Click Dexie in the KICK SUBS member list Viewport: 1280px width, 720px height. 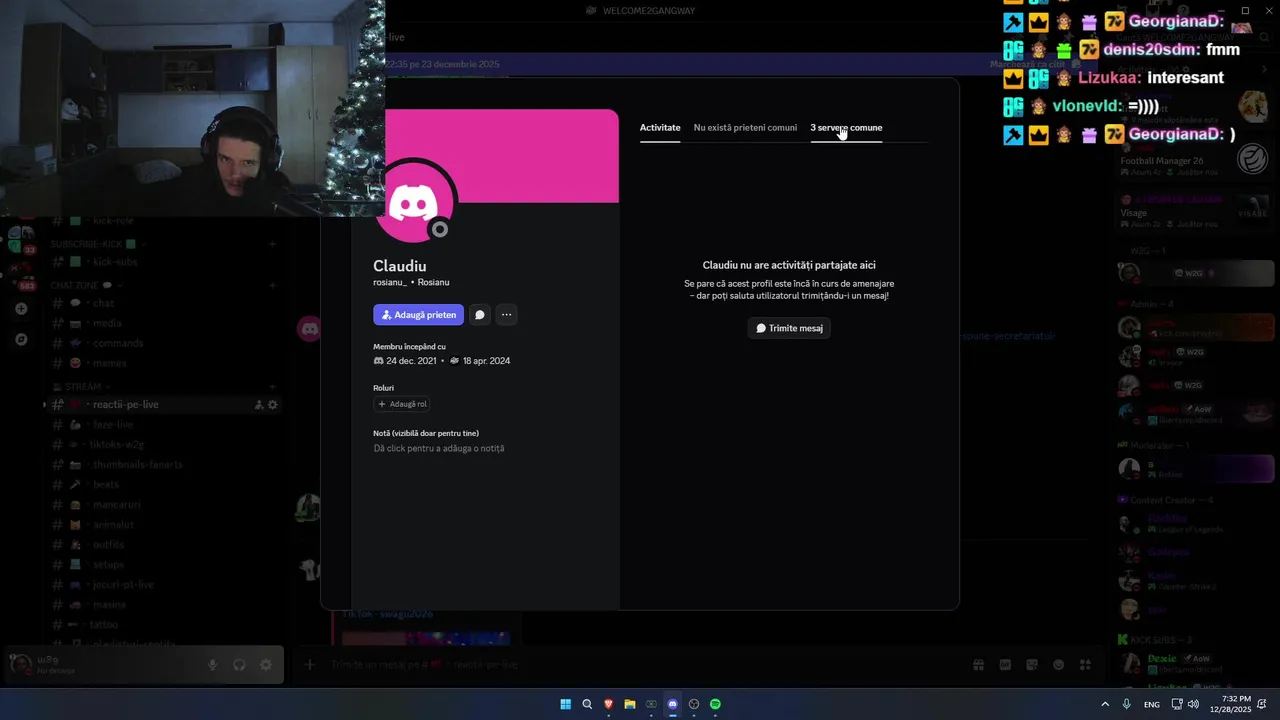pos(1195,664)
